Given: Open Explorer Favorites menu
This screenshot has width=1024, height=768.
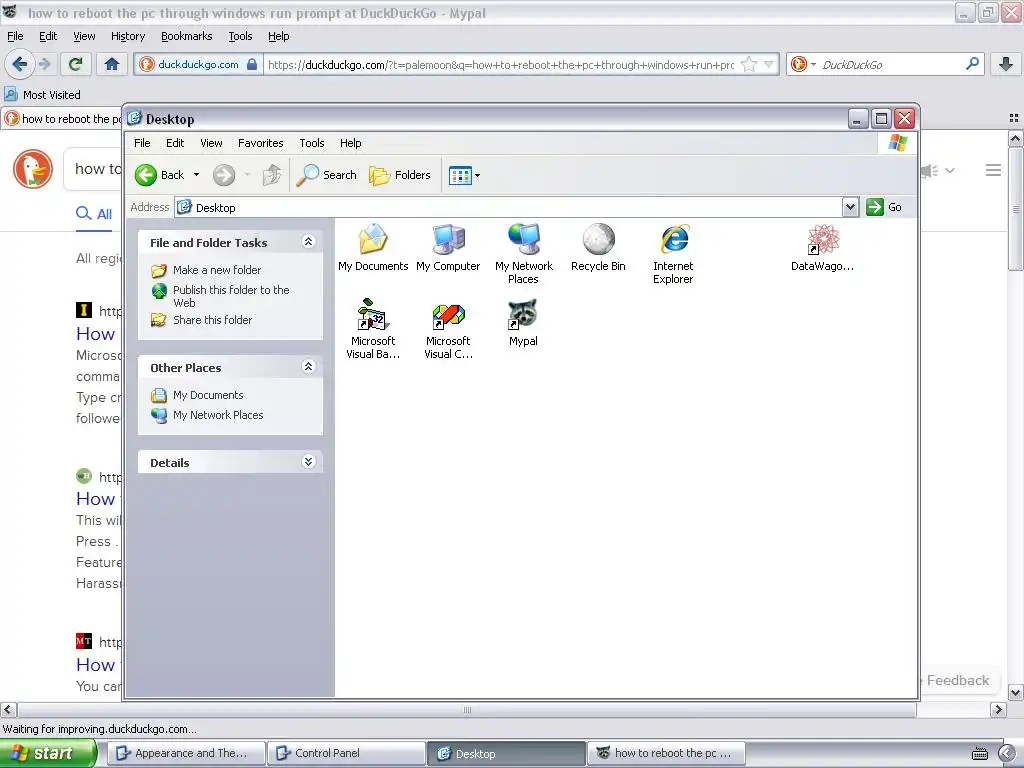Looking at the screenshot, I should coord(261,143).
